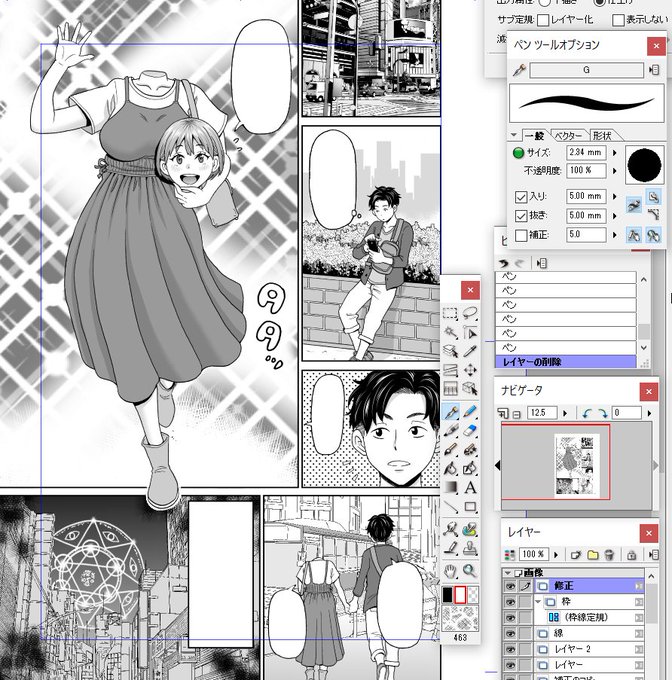This screenshot has height=680, width=672.
Task: Rotate view right in Navigator
Action: pyautogui.click(x=603, y=413)
